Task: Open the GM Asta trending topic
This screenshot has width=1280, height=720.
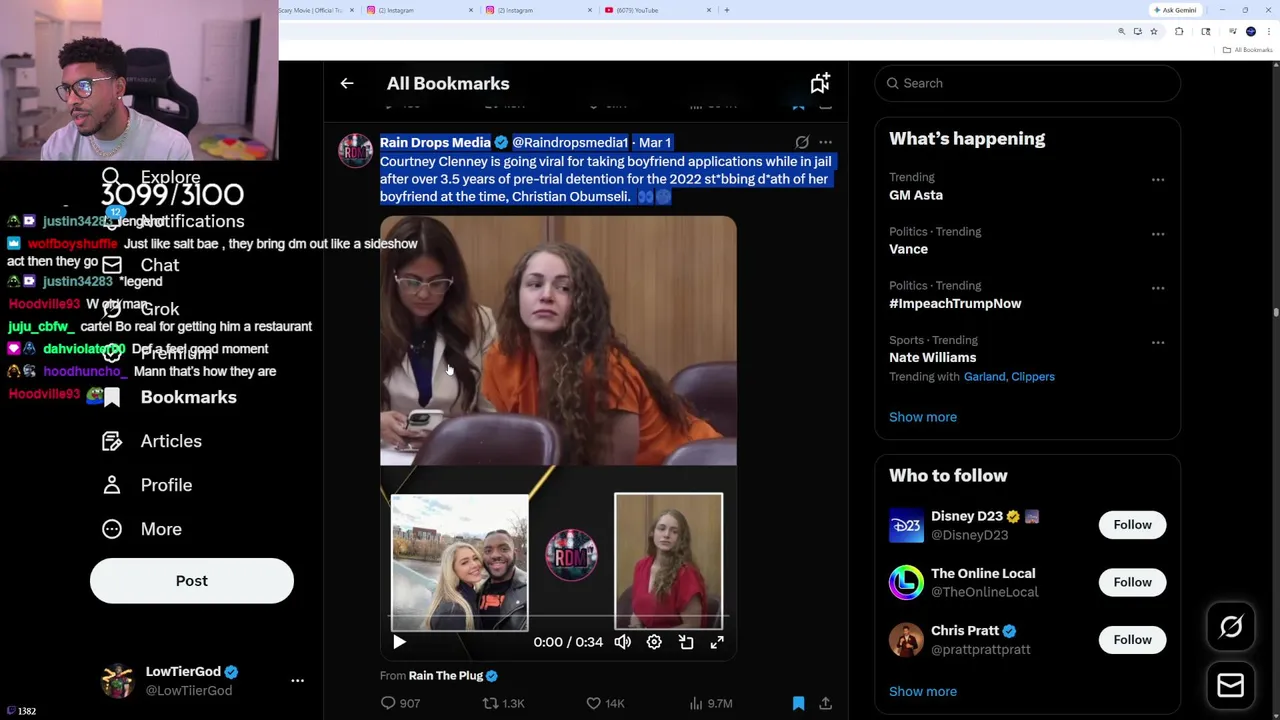Action: [916, 195]
